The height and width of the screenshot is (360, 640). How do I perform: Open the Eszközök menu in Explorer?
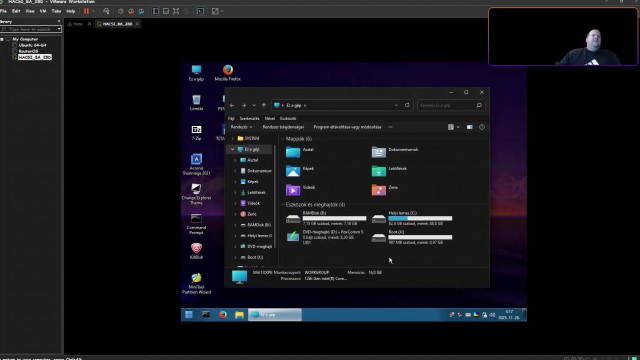pos(288,118)
